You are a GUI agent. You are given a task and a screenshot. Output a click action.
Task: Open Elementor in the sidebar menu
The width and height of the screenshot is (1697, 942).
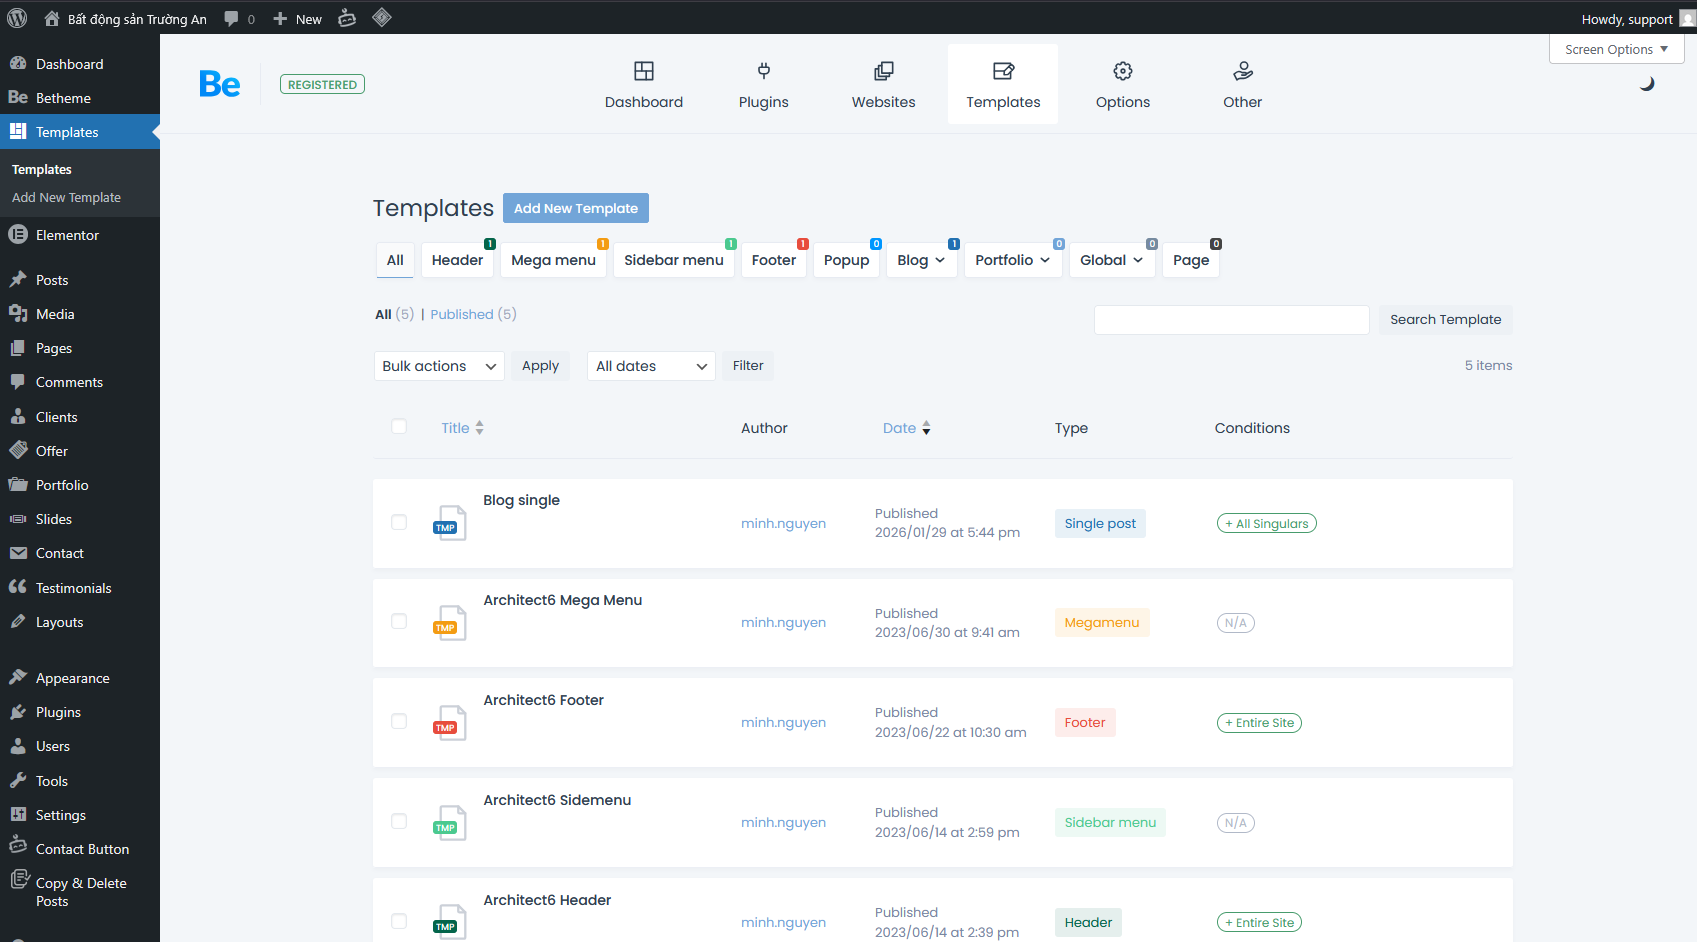[x=67, y=235]
